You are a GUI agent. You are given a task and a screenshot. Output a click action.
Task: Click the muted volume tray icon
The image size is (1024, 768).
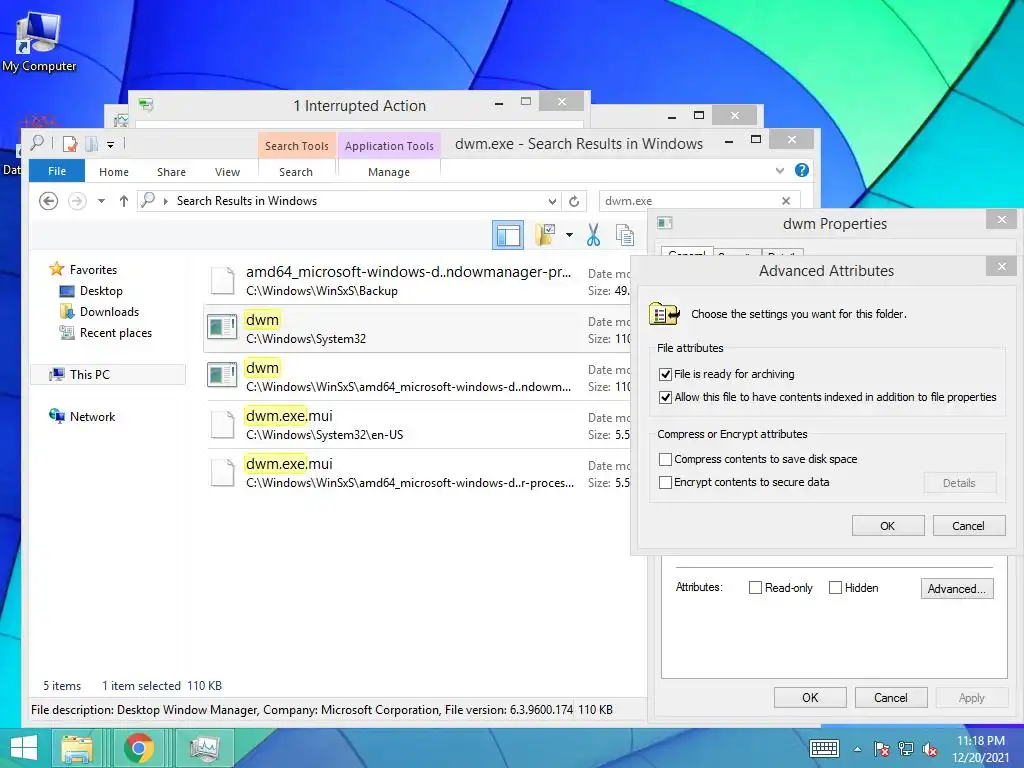[x=930, y=749]
